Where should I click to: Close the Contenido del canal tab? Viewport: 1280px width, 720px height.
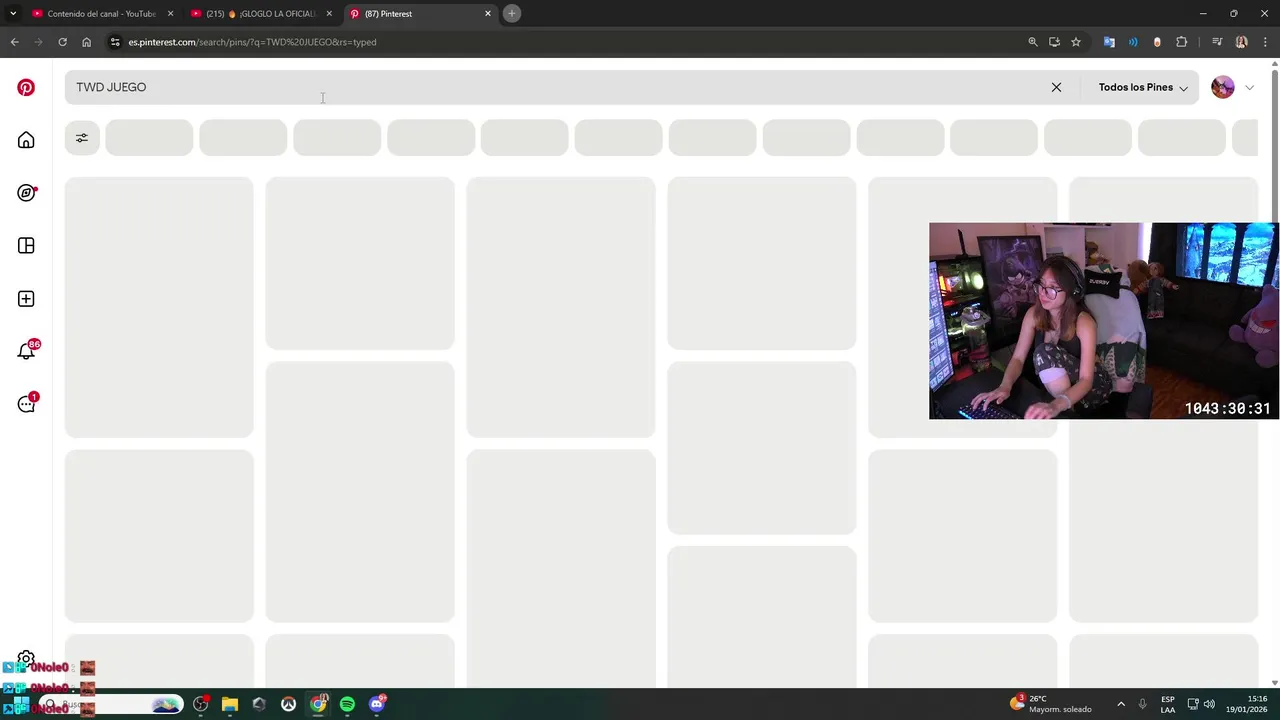(170, 14)
